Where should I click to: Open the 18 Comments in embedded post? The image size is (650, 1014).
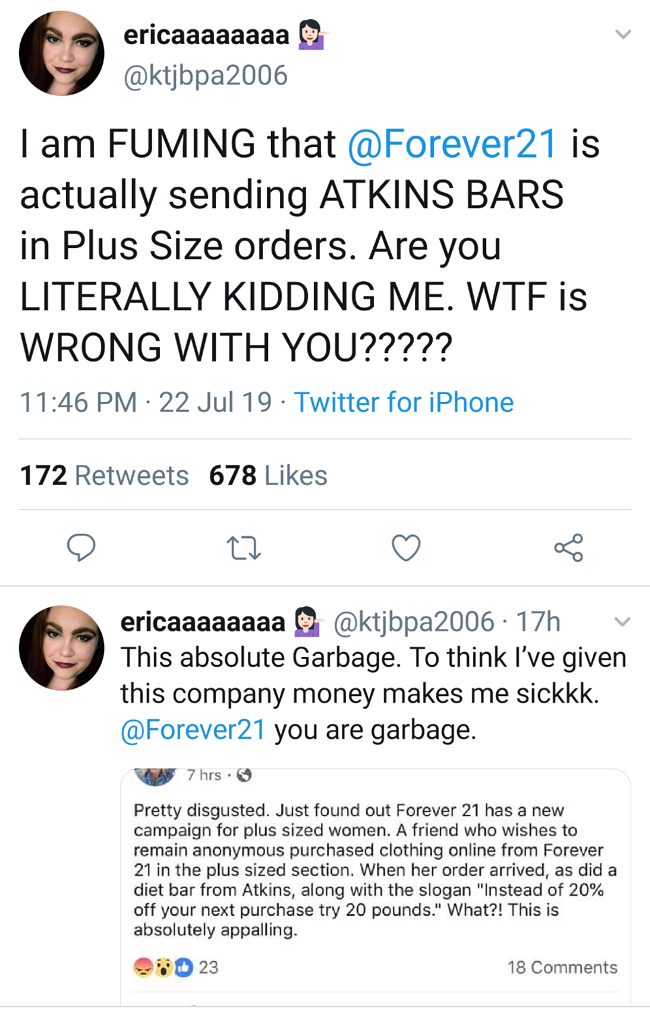[562, 967]
